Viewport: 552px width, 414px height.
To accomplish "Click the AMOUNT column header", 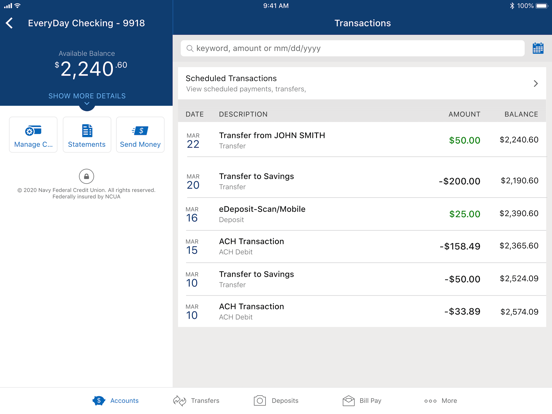I will pyautogui.click(x=464, y=114).
